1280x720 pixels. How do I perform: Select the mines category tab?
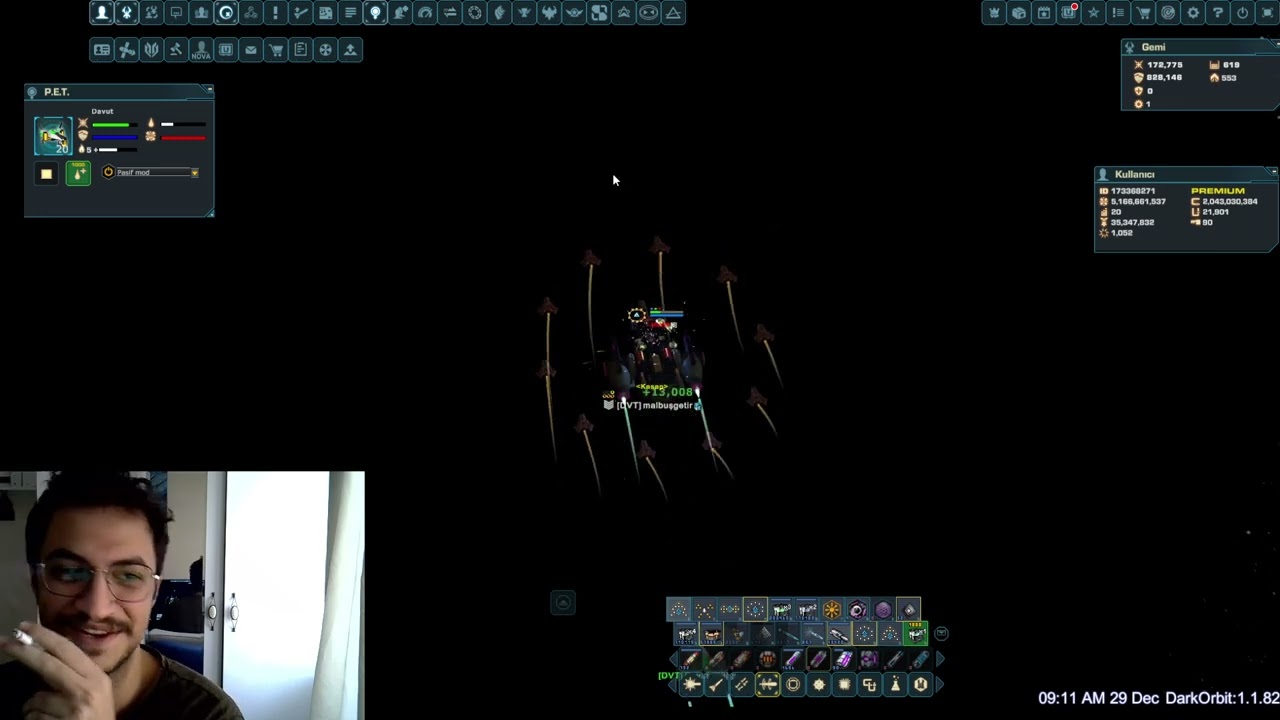(x=819, y=684)
